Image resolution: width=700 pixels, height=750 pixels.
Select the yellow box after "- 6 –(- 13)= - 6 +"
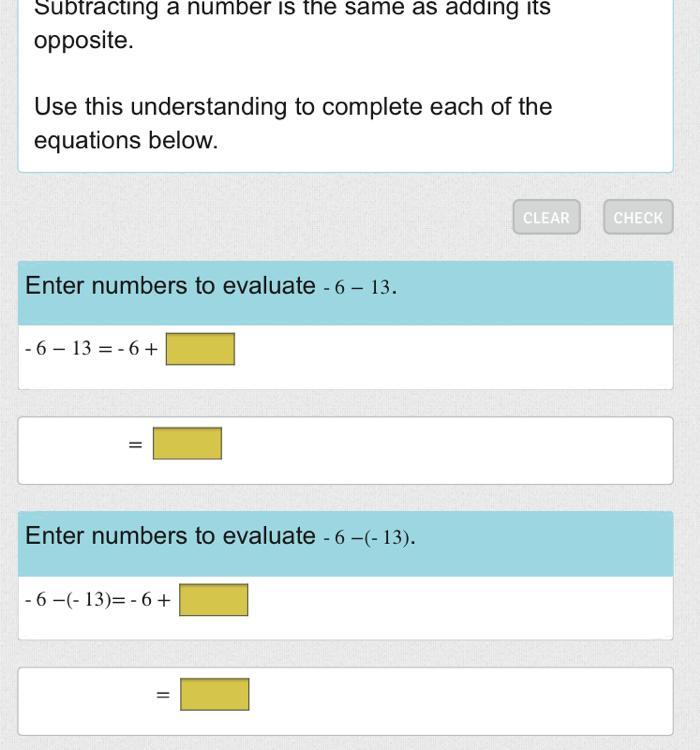[x=213, y=600]
